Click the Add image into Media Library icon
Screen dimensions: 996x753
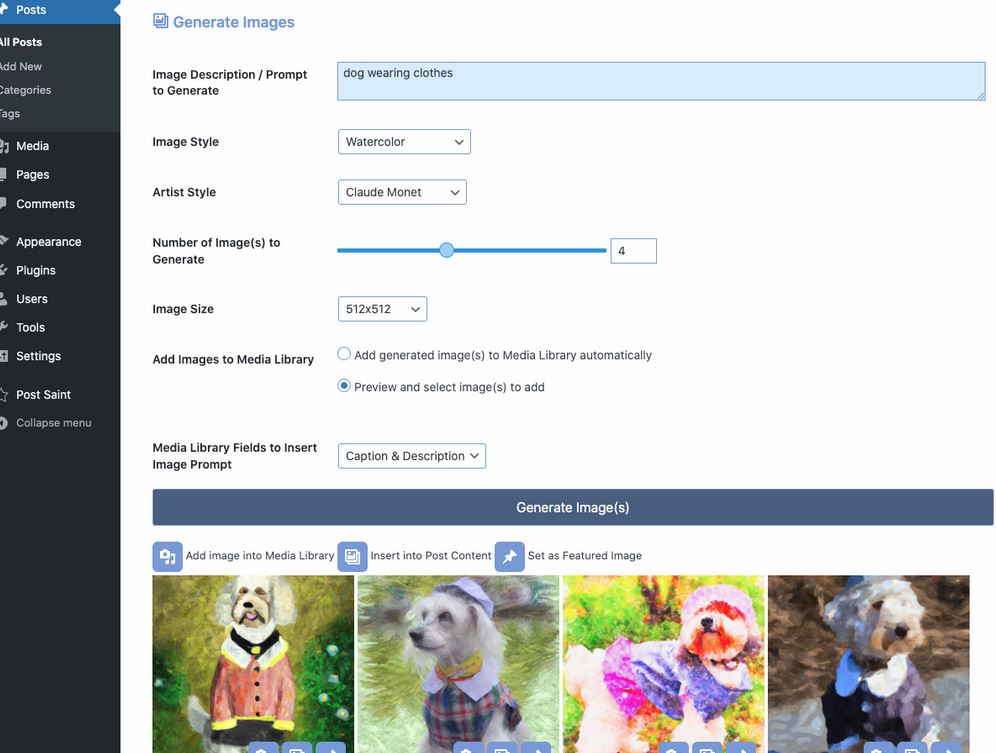[x=168, y=557]
